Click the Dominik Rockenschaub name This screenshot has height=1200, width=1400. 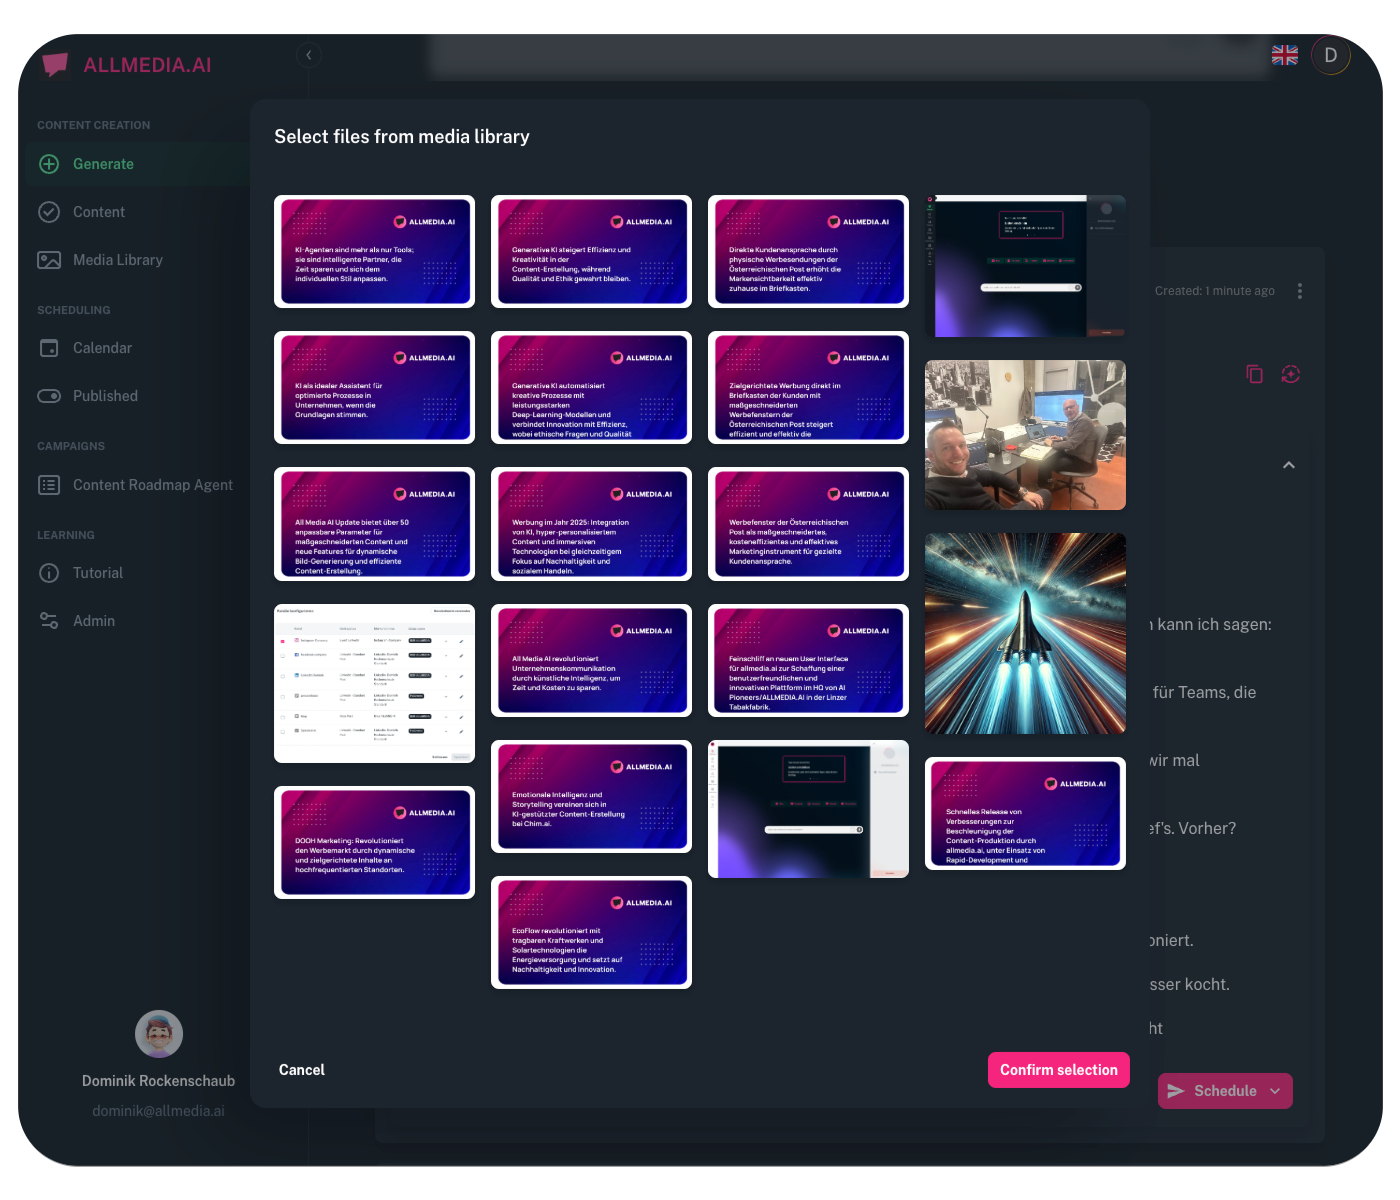159,1081
